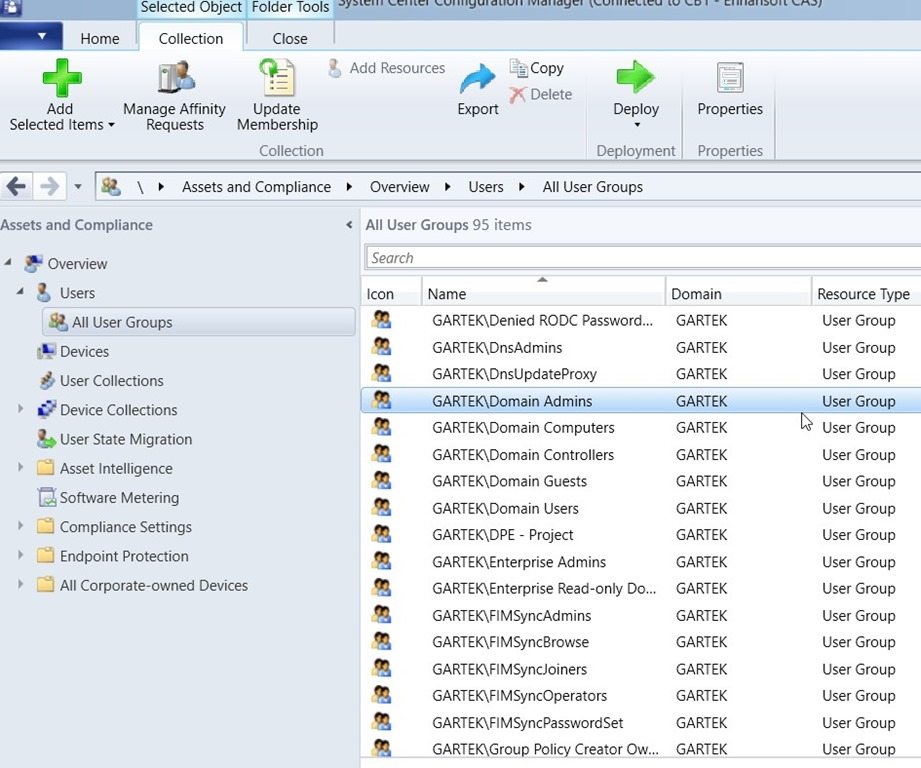Sort the list by Name column
The width and height of the screenshot is (921, 768).
543,292
